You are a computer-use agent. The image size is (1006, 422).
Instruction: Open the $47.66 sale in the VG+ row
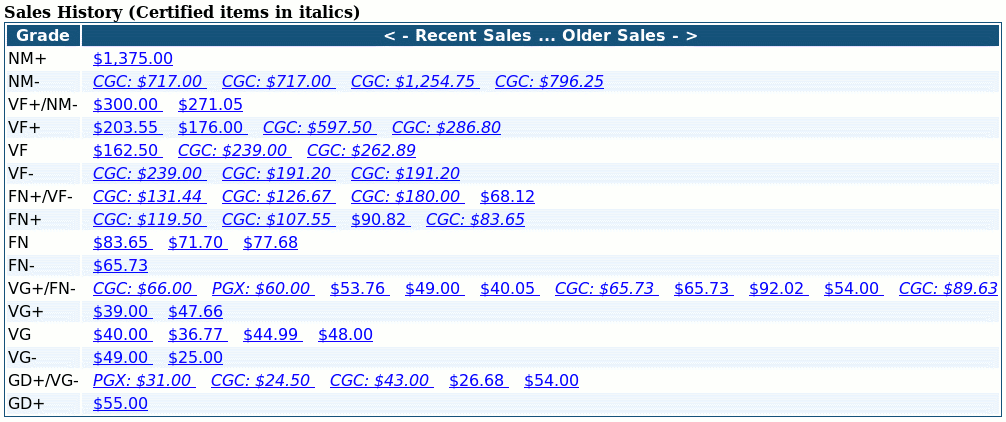coord(195,312)
